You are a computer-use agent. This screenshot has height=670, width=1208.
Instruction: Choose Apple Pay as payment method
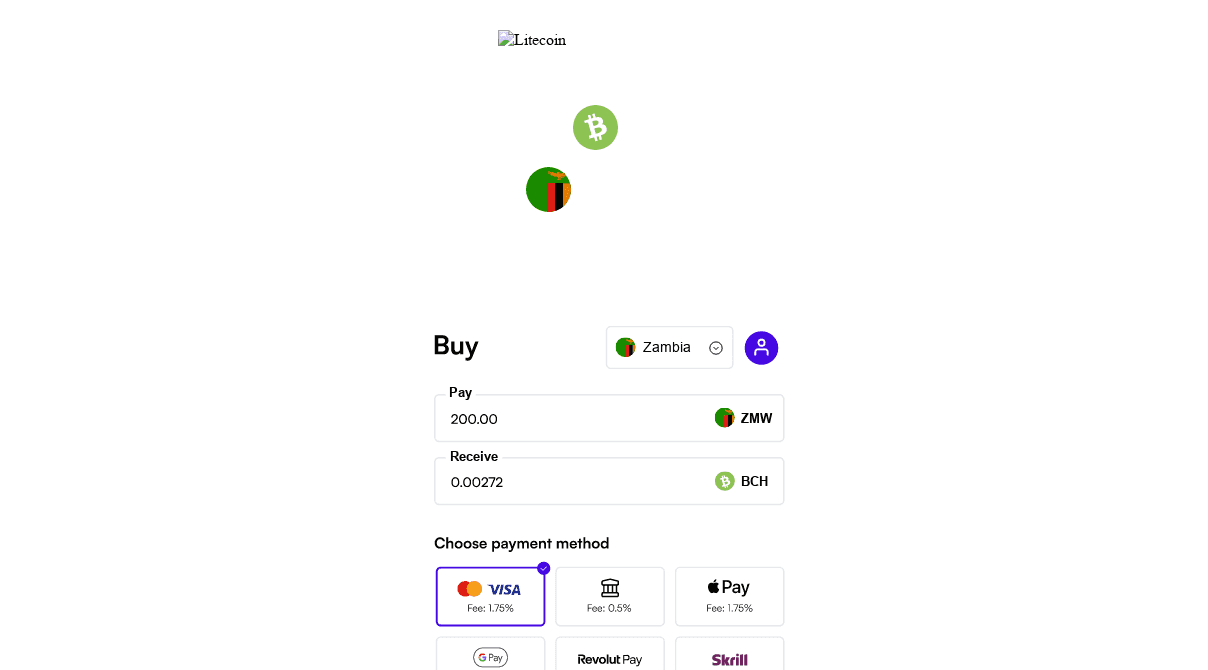(729, 596)
